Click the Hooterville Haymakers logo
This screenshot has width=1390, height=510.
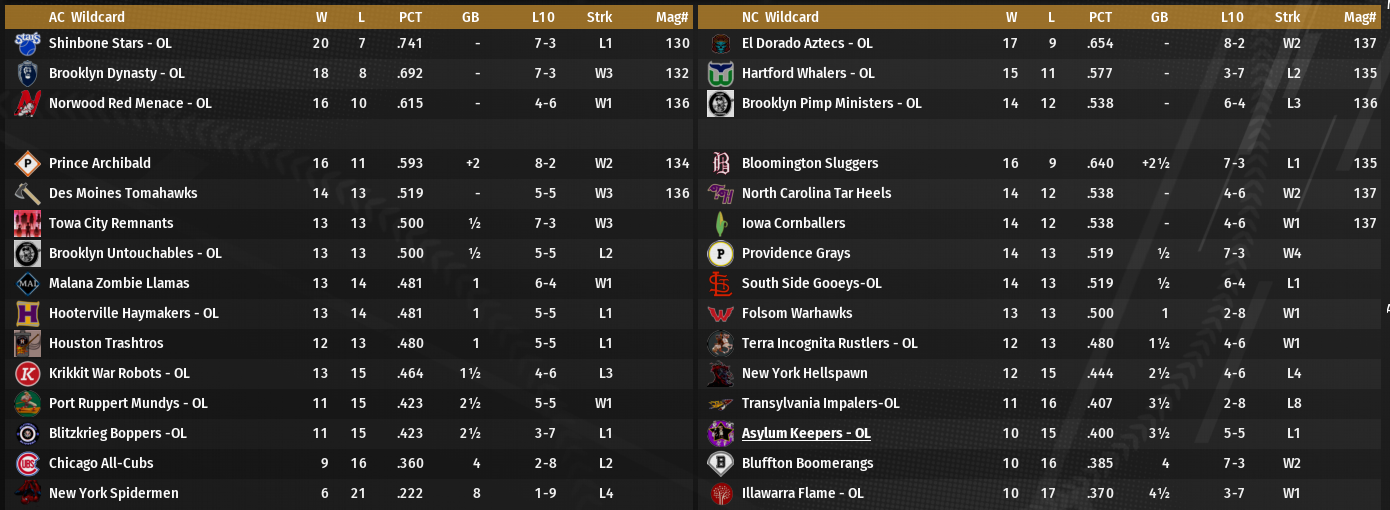click(x=27, y=313)
